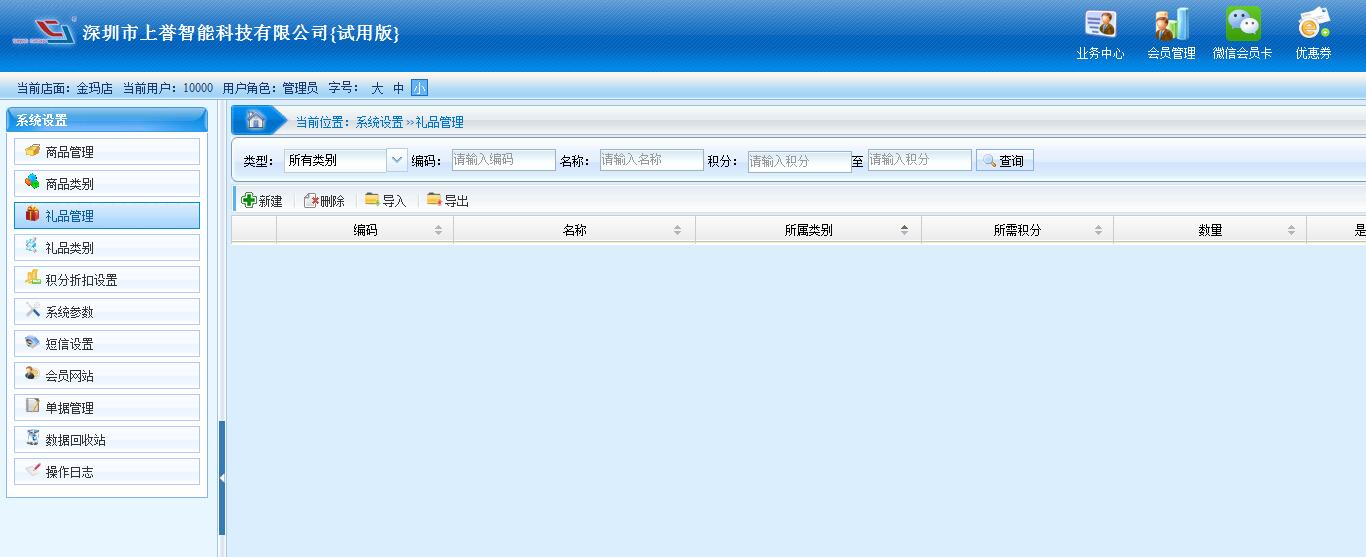1366x557 pixels.
Task: Click the 系统设置 breadcrumb link
Action: 379,122
